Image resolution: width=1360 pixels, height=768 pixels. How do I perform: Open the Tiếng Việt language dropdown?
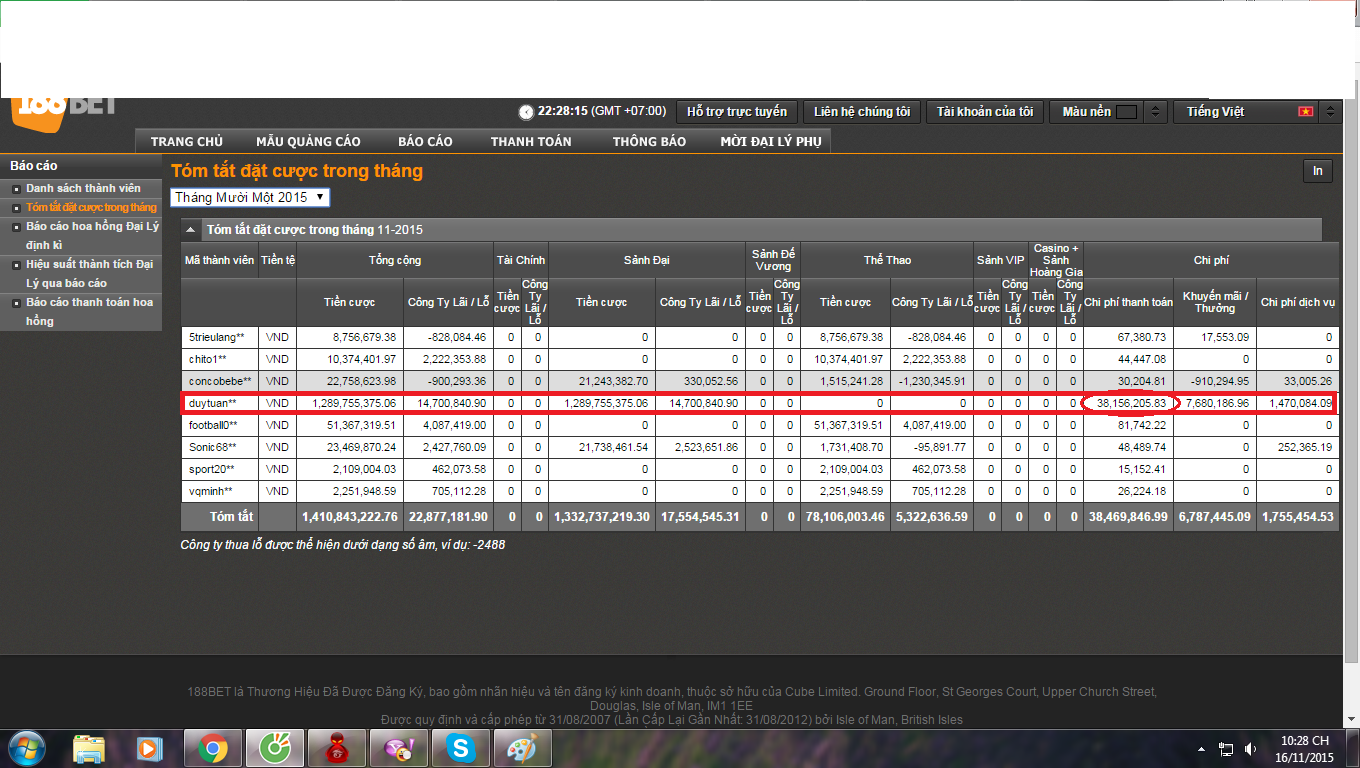pyautogui.click(x=1257, y=112)
